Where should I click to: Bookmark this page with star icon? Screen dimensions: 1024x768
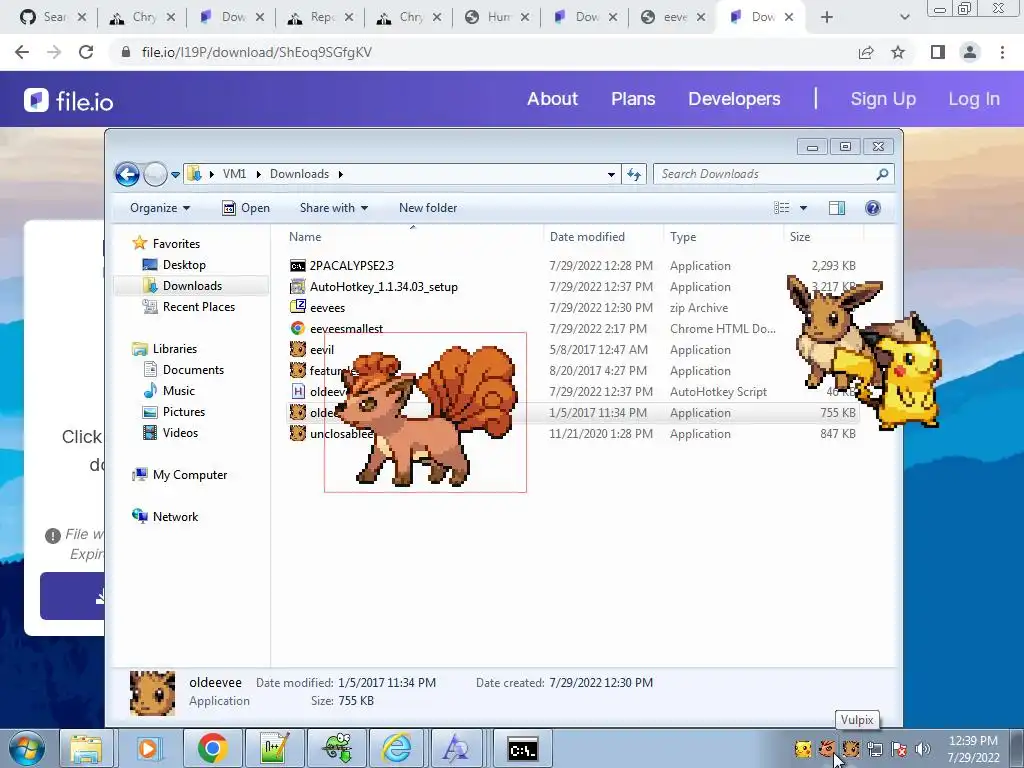click(x=898, y=52)
